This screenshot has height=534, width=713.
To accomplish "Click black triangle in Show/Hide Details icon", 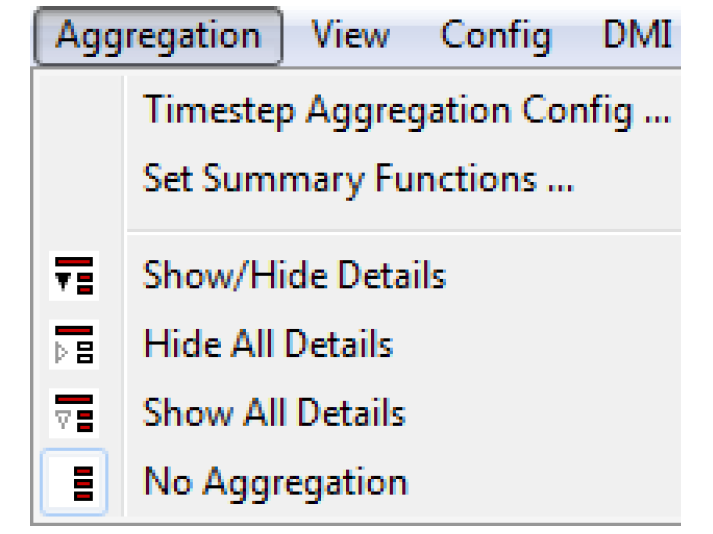I will [x=63, y=282].
